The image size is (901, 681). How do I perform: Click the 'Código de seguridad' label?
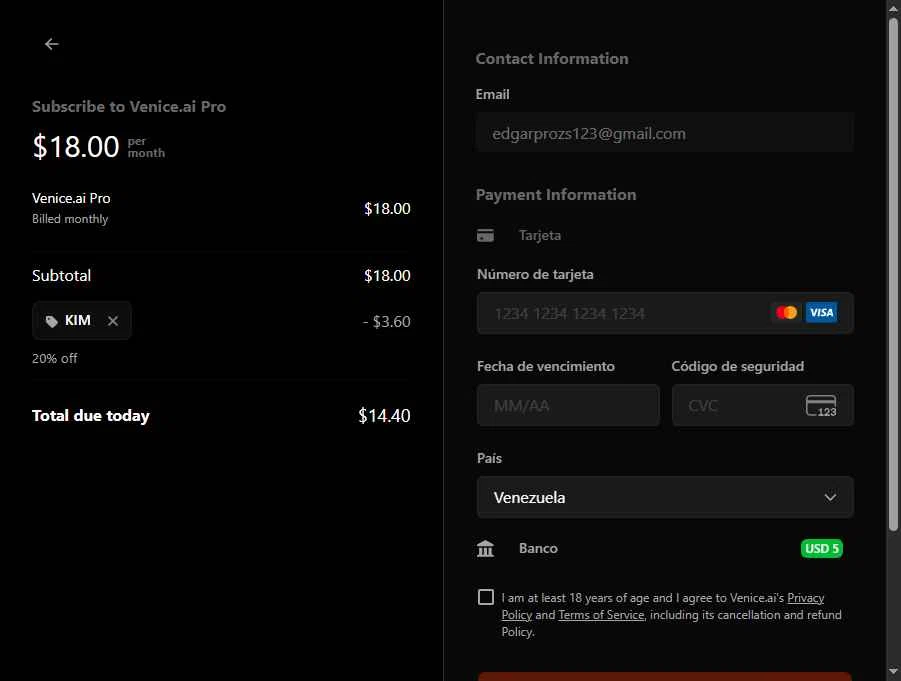tap(737, 366)
